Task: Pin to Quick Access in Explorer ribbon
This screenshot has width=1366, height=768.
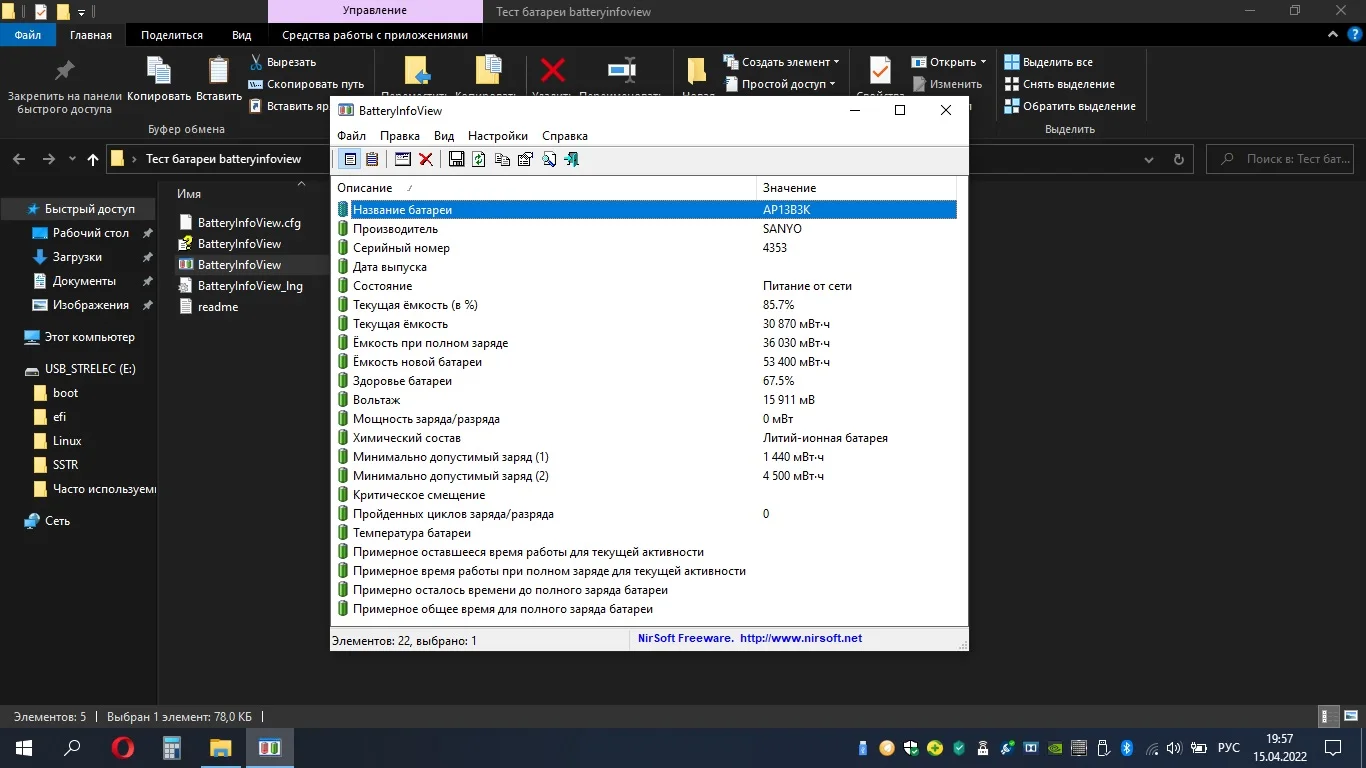Action: pyautogui.click(x=65, y=85)
